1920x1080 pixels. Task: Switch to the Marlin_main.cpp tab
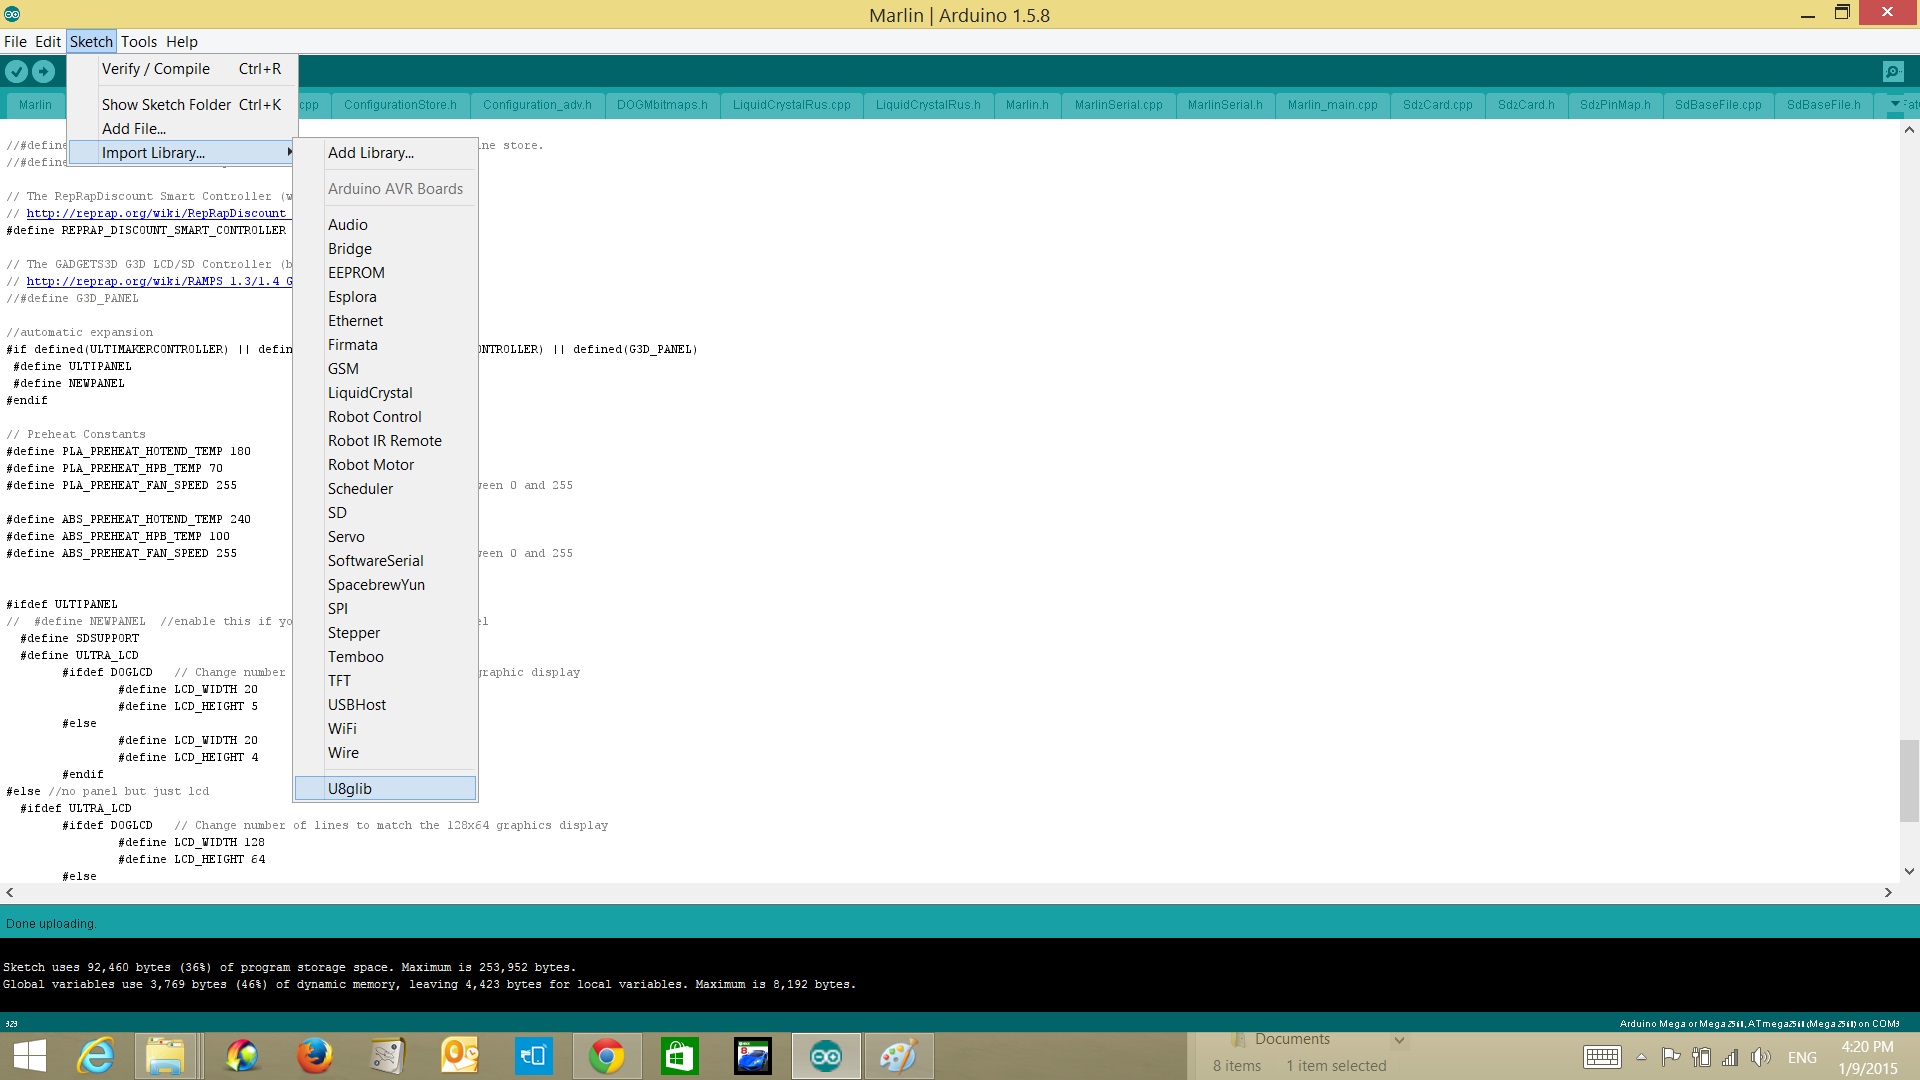[x=1332, y=105]
